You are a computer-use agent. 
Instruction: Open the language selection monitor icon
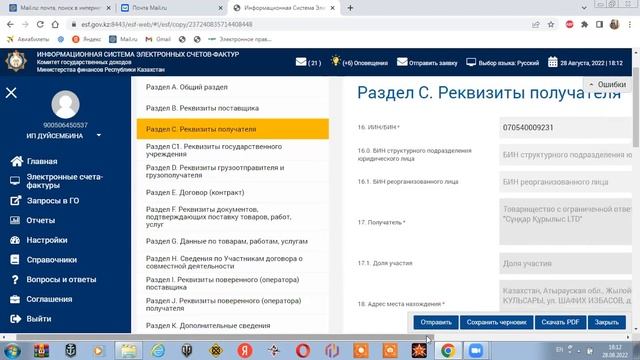pos(471,62)
